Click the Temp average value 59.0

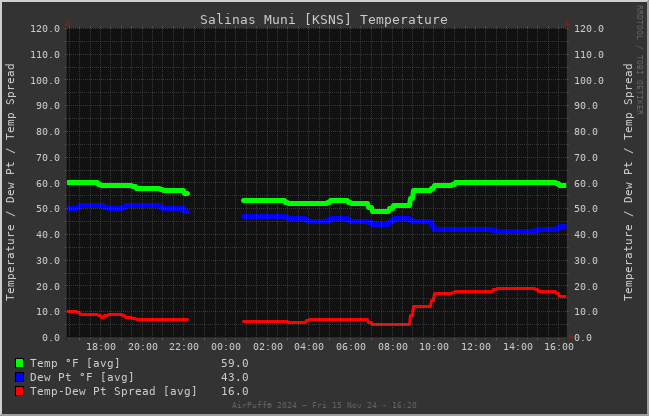235,363
